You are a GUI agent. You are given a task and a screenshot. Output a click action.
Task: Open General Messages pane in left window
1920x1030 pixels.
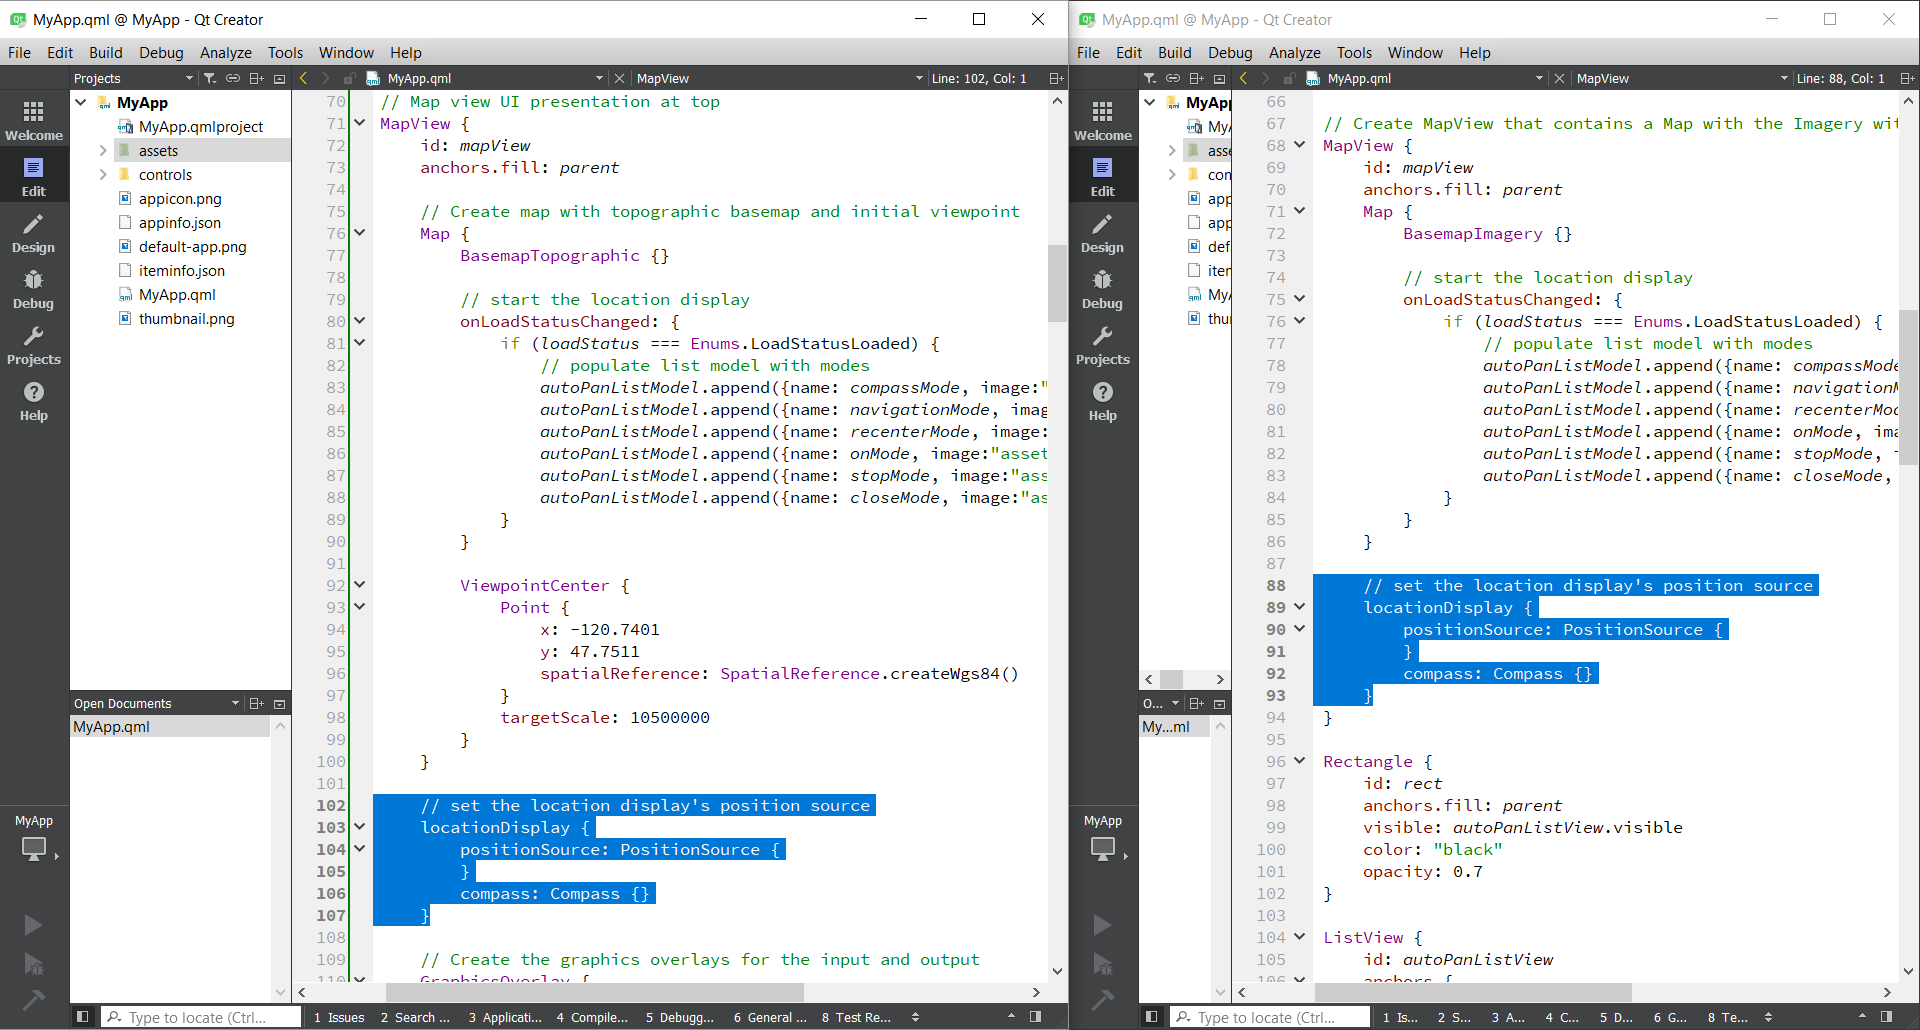point(770,1017)
